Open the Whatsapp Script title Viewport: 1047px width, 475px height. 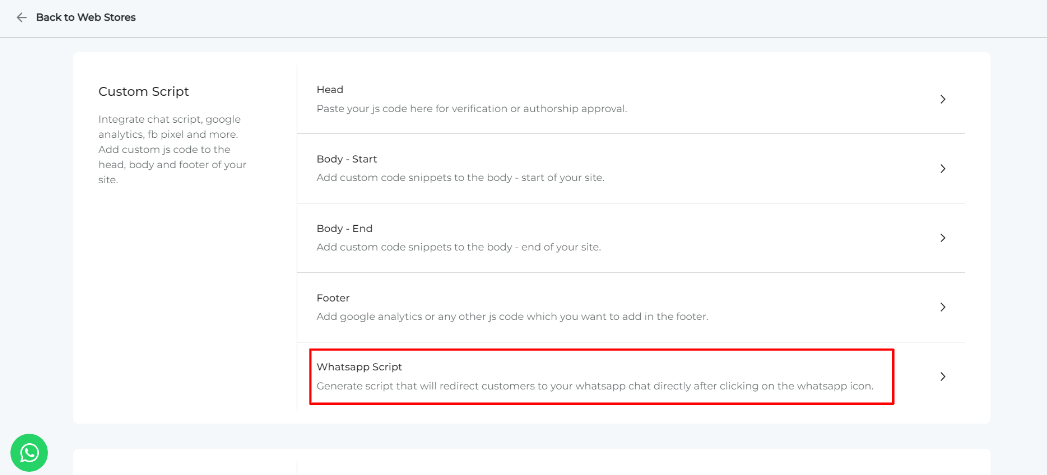tap(359, 367)
